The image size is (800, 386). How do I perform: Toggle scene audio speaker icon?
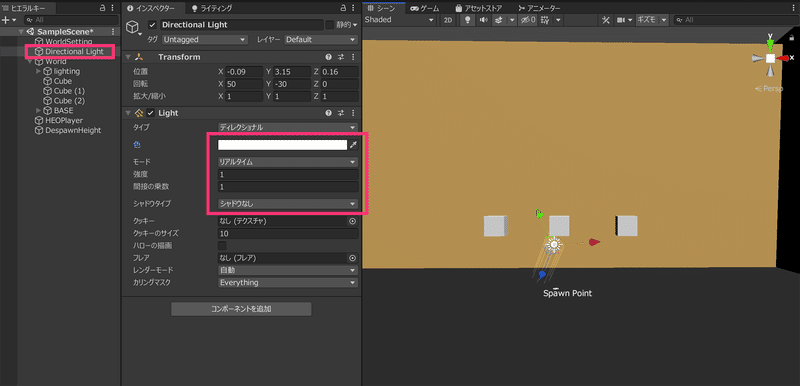[483, 20]
